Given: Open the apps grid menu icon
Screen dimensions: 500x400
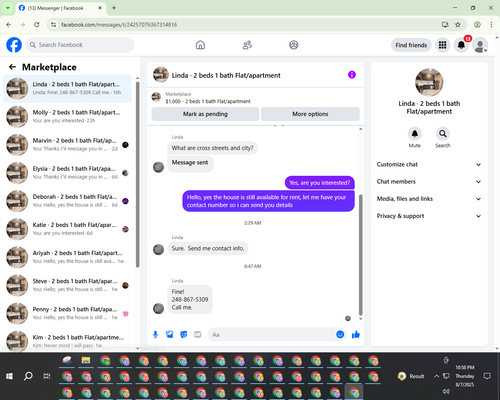Looking at the screenshot, I should click(442, 45).
